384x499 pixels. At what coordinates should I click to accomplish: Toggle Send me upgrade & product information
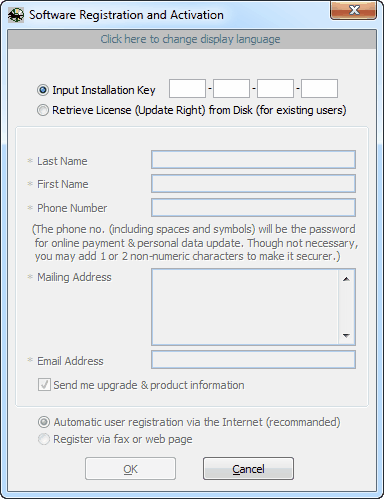tap(44, 385)
